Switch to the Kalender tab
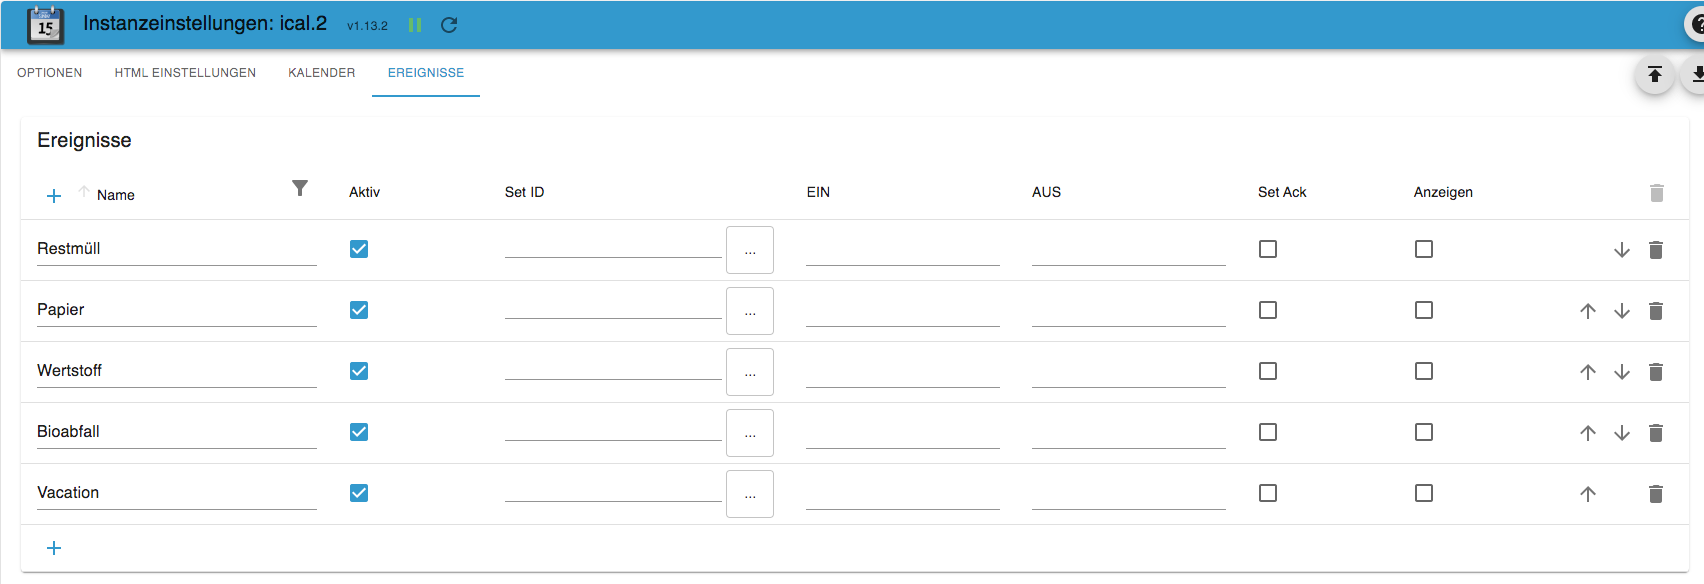 322,73
